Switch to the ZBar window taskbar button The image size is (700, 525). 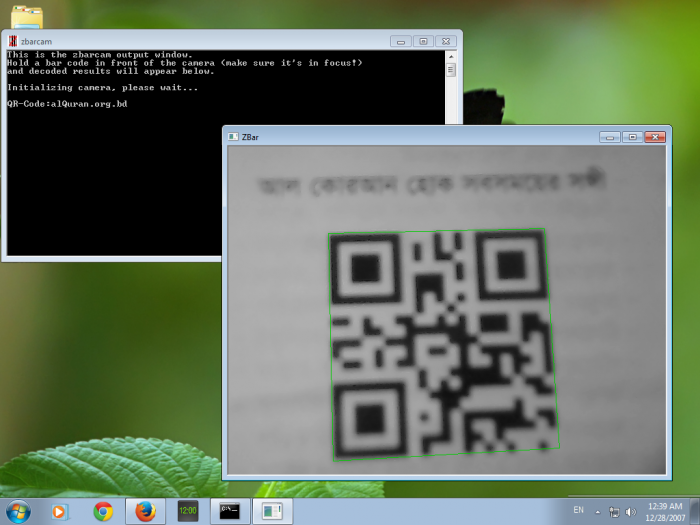[x=273, y=511]
